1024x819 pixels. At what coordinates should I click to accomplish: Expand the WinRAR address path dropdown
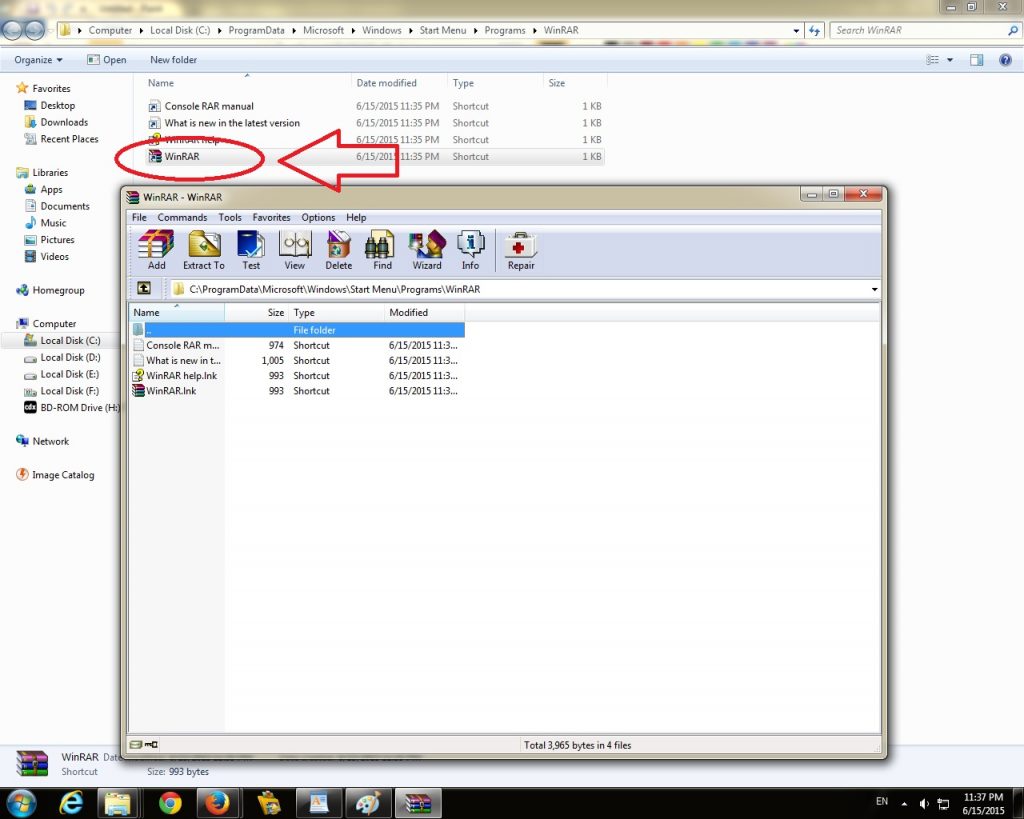[x=875, y=289]
